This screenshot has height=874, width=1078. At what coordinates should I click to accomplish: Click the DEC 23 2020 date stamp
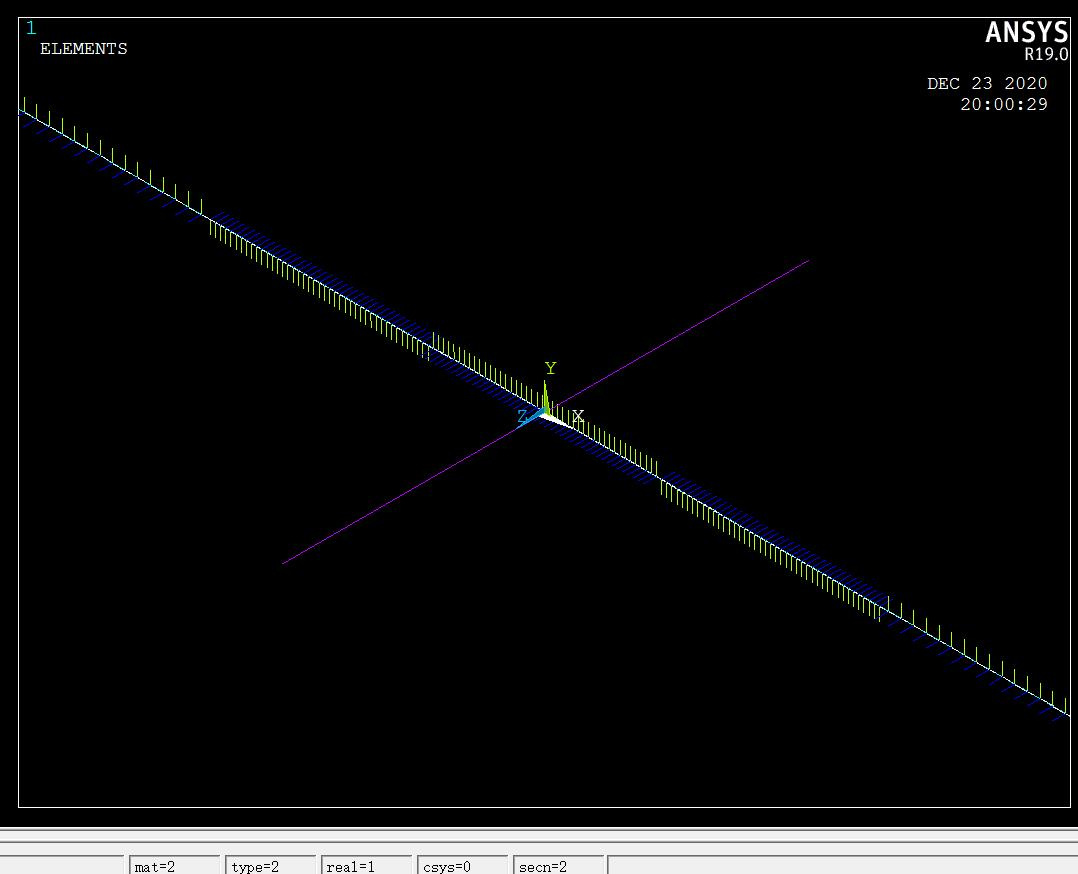987,83
